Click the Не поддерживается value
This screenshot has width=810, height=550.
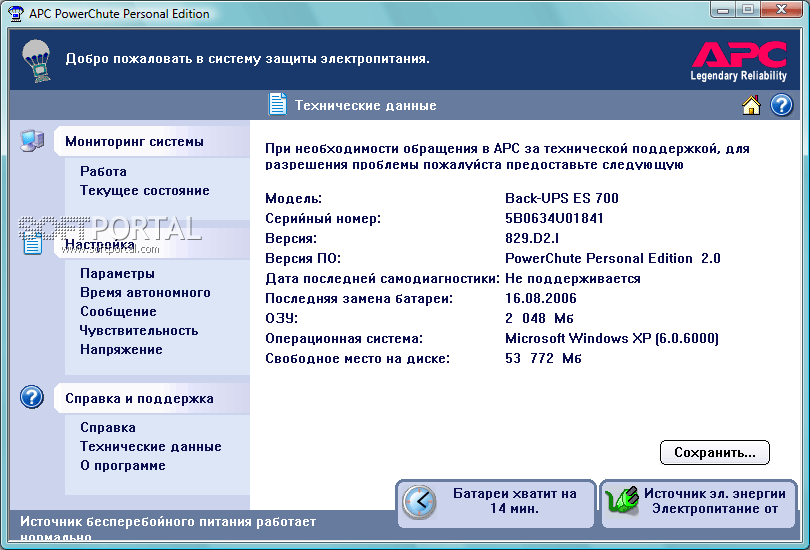click(573, 278)
